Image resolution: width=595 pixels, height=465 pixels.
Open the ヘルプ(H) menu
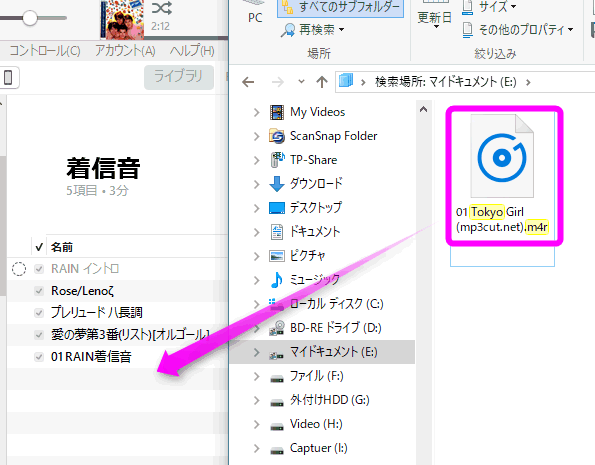click(192, 50)
